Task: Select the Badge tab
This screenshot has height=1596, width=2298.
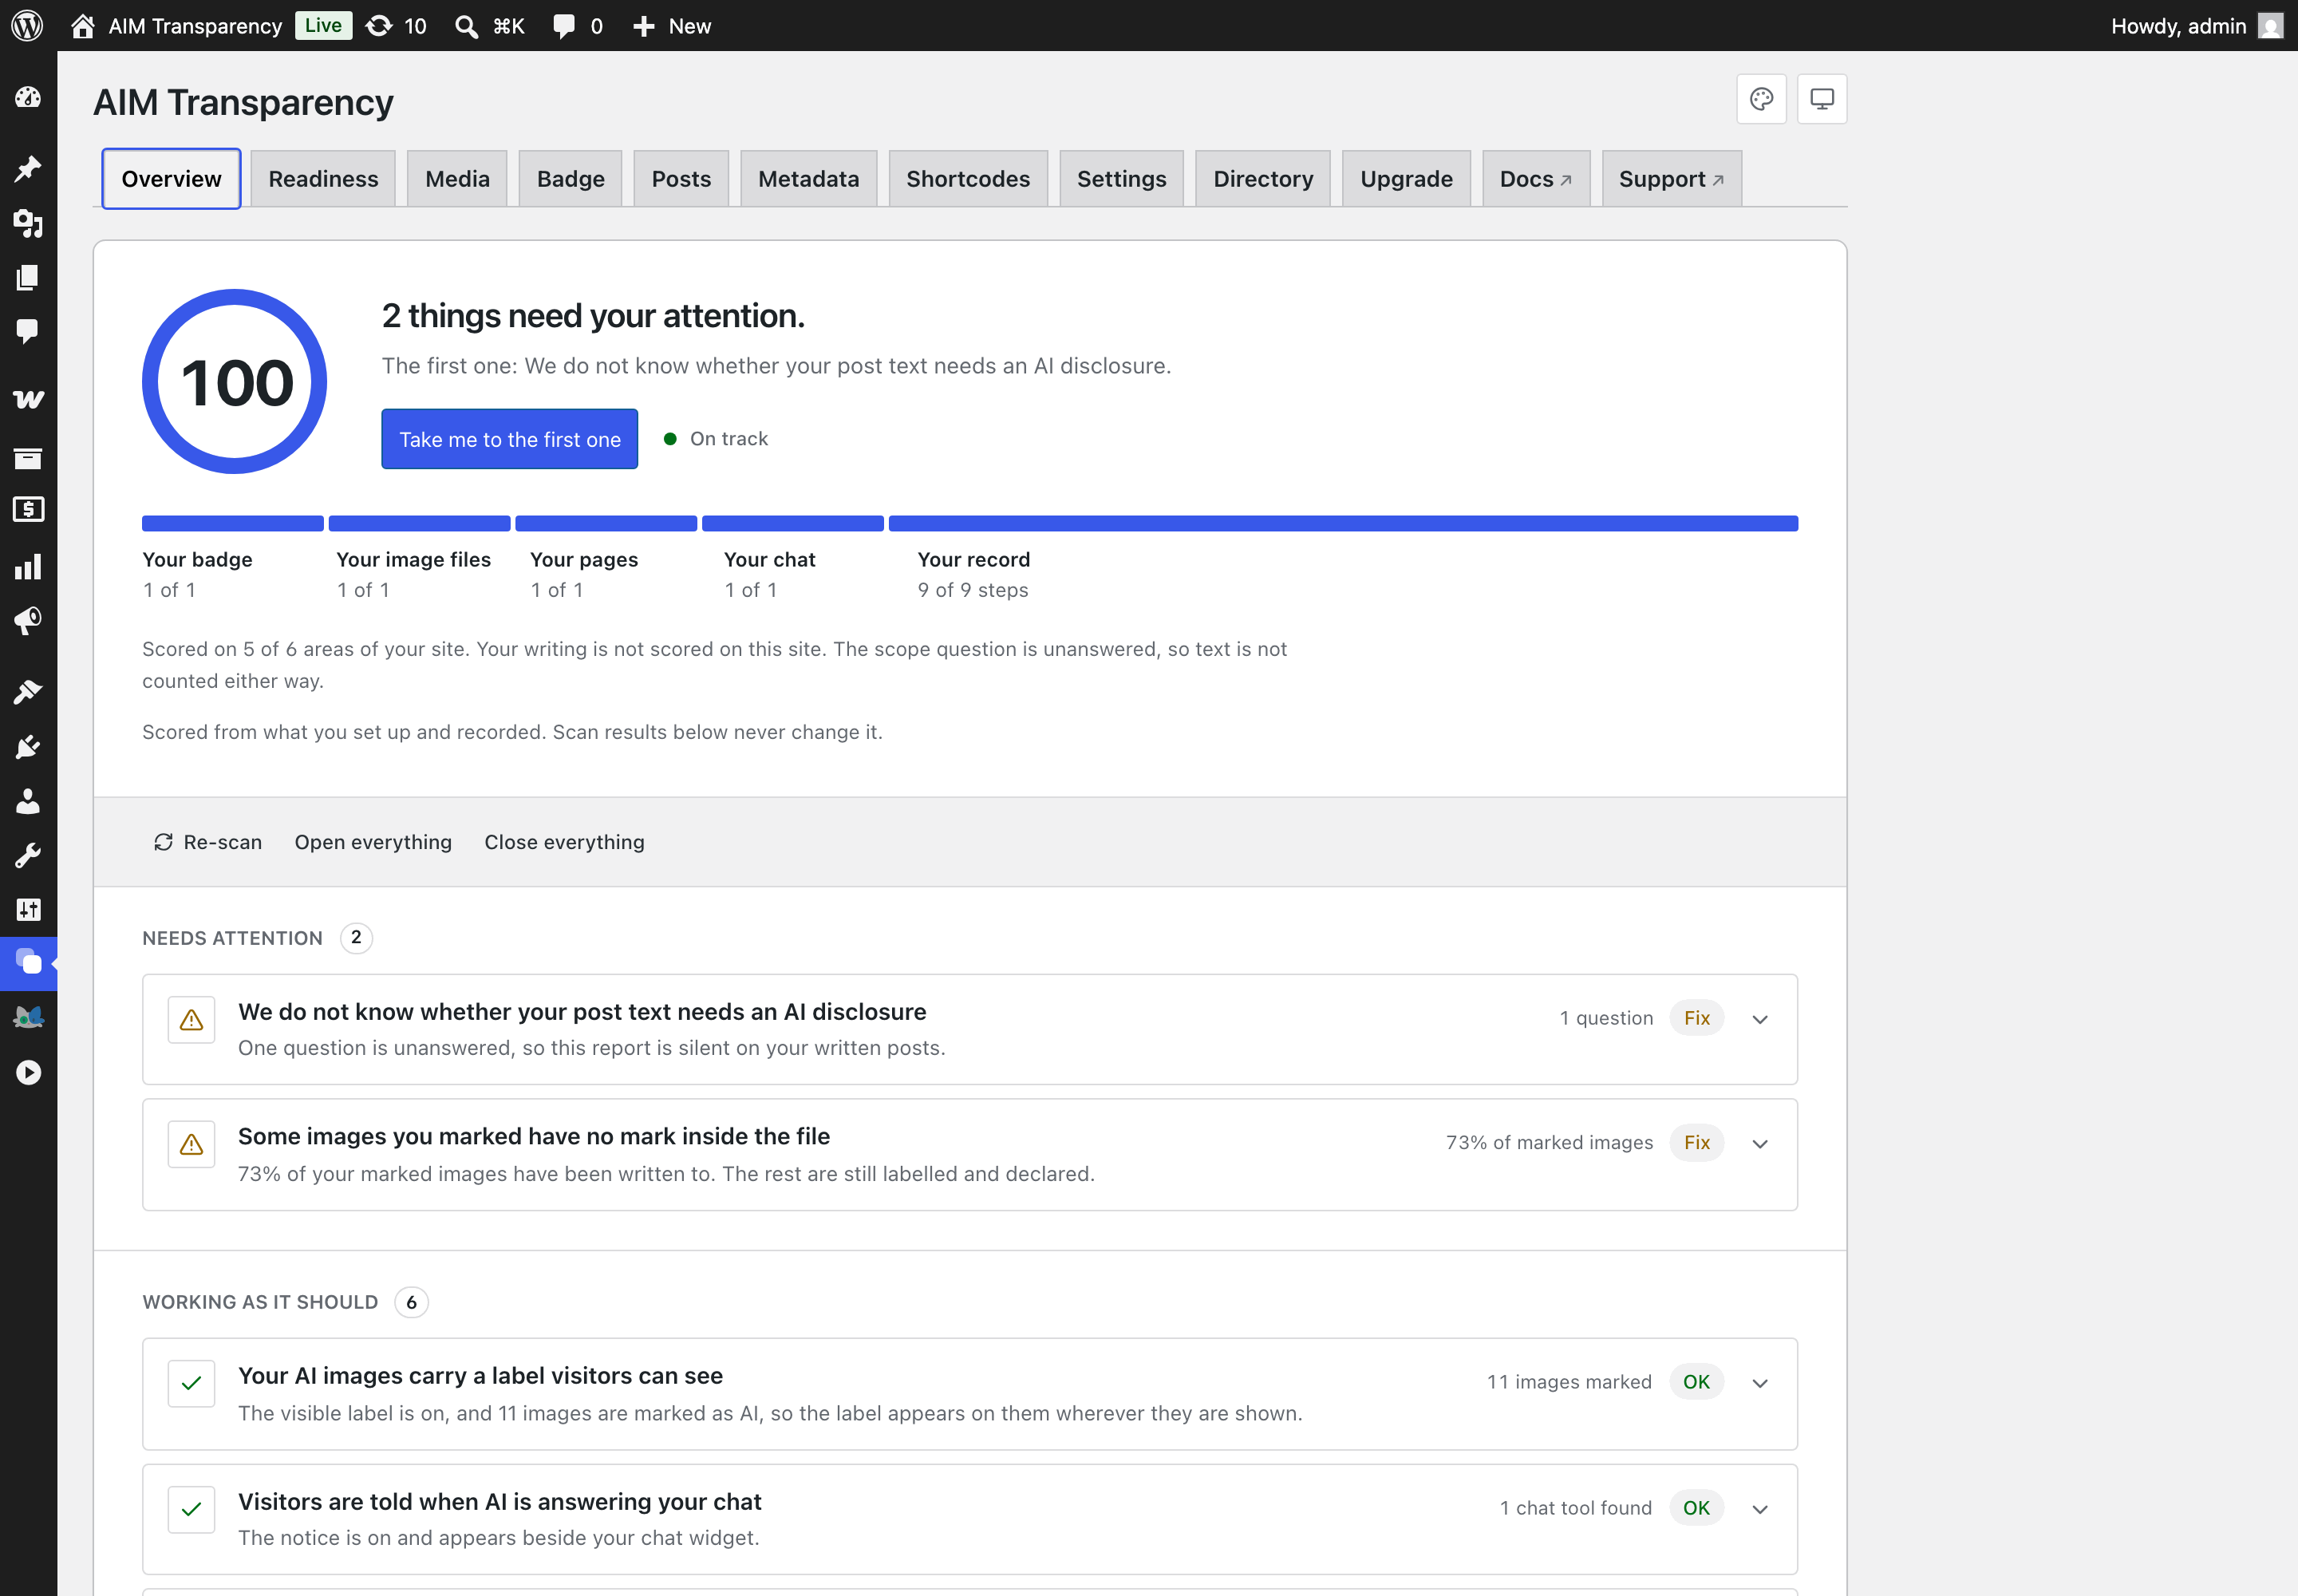Action: pyautogui.click(x=570, y=179)
